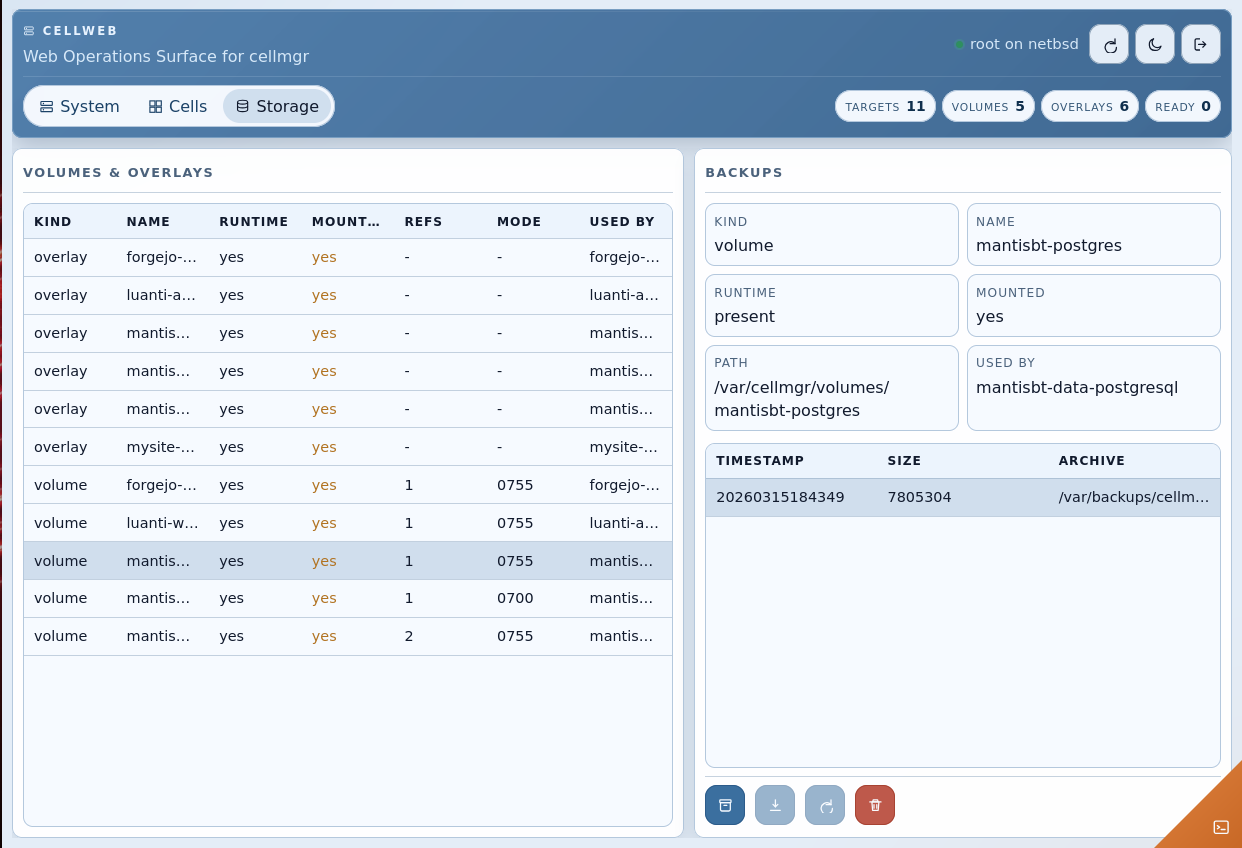Image resolution: width=1242 pixels, height=848 pixels.
Task: Toggle dark mode with the moon icon
Action: (1155, 44)
